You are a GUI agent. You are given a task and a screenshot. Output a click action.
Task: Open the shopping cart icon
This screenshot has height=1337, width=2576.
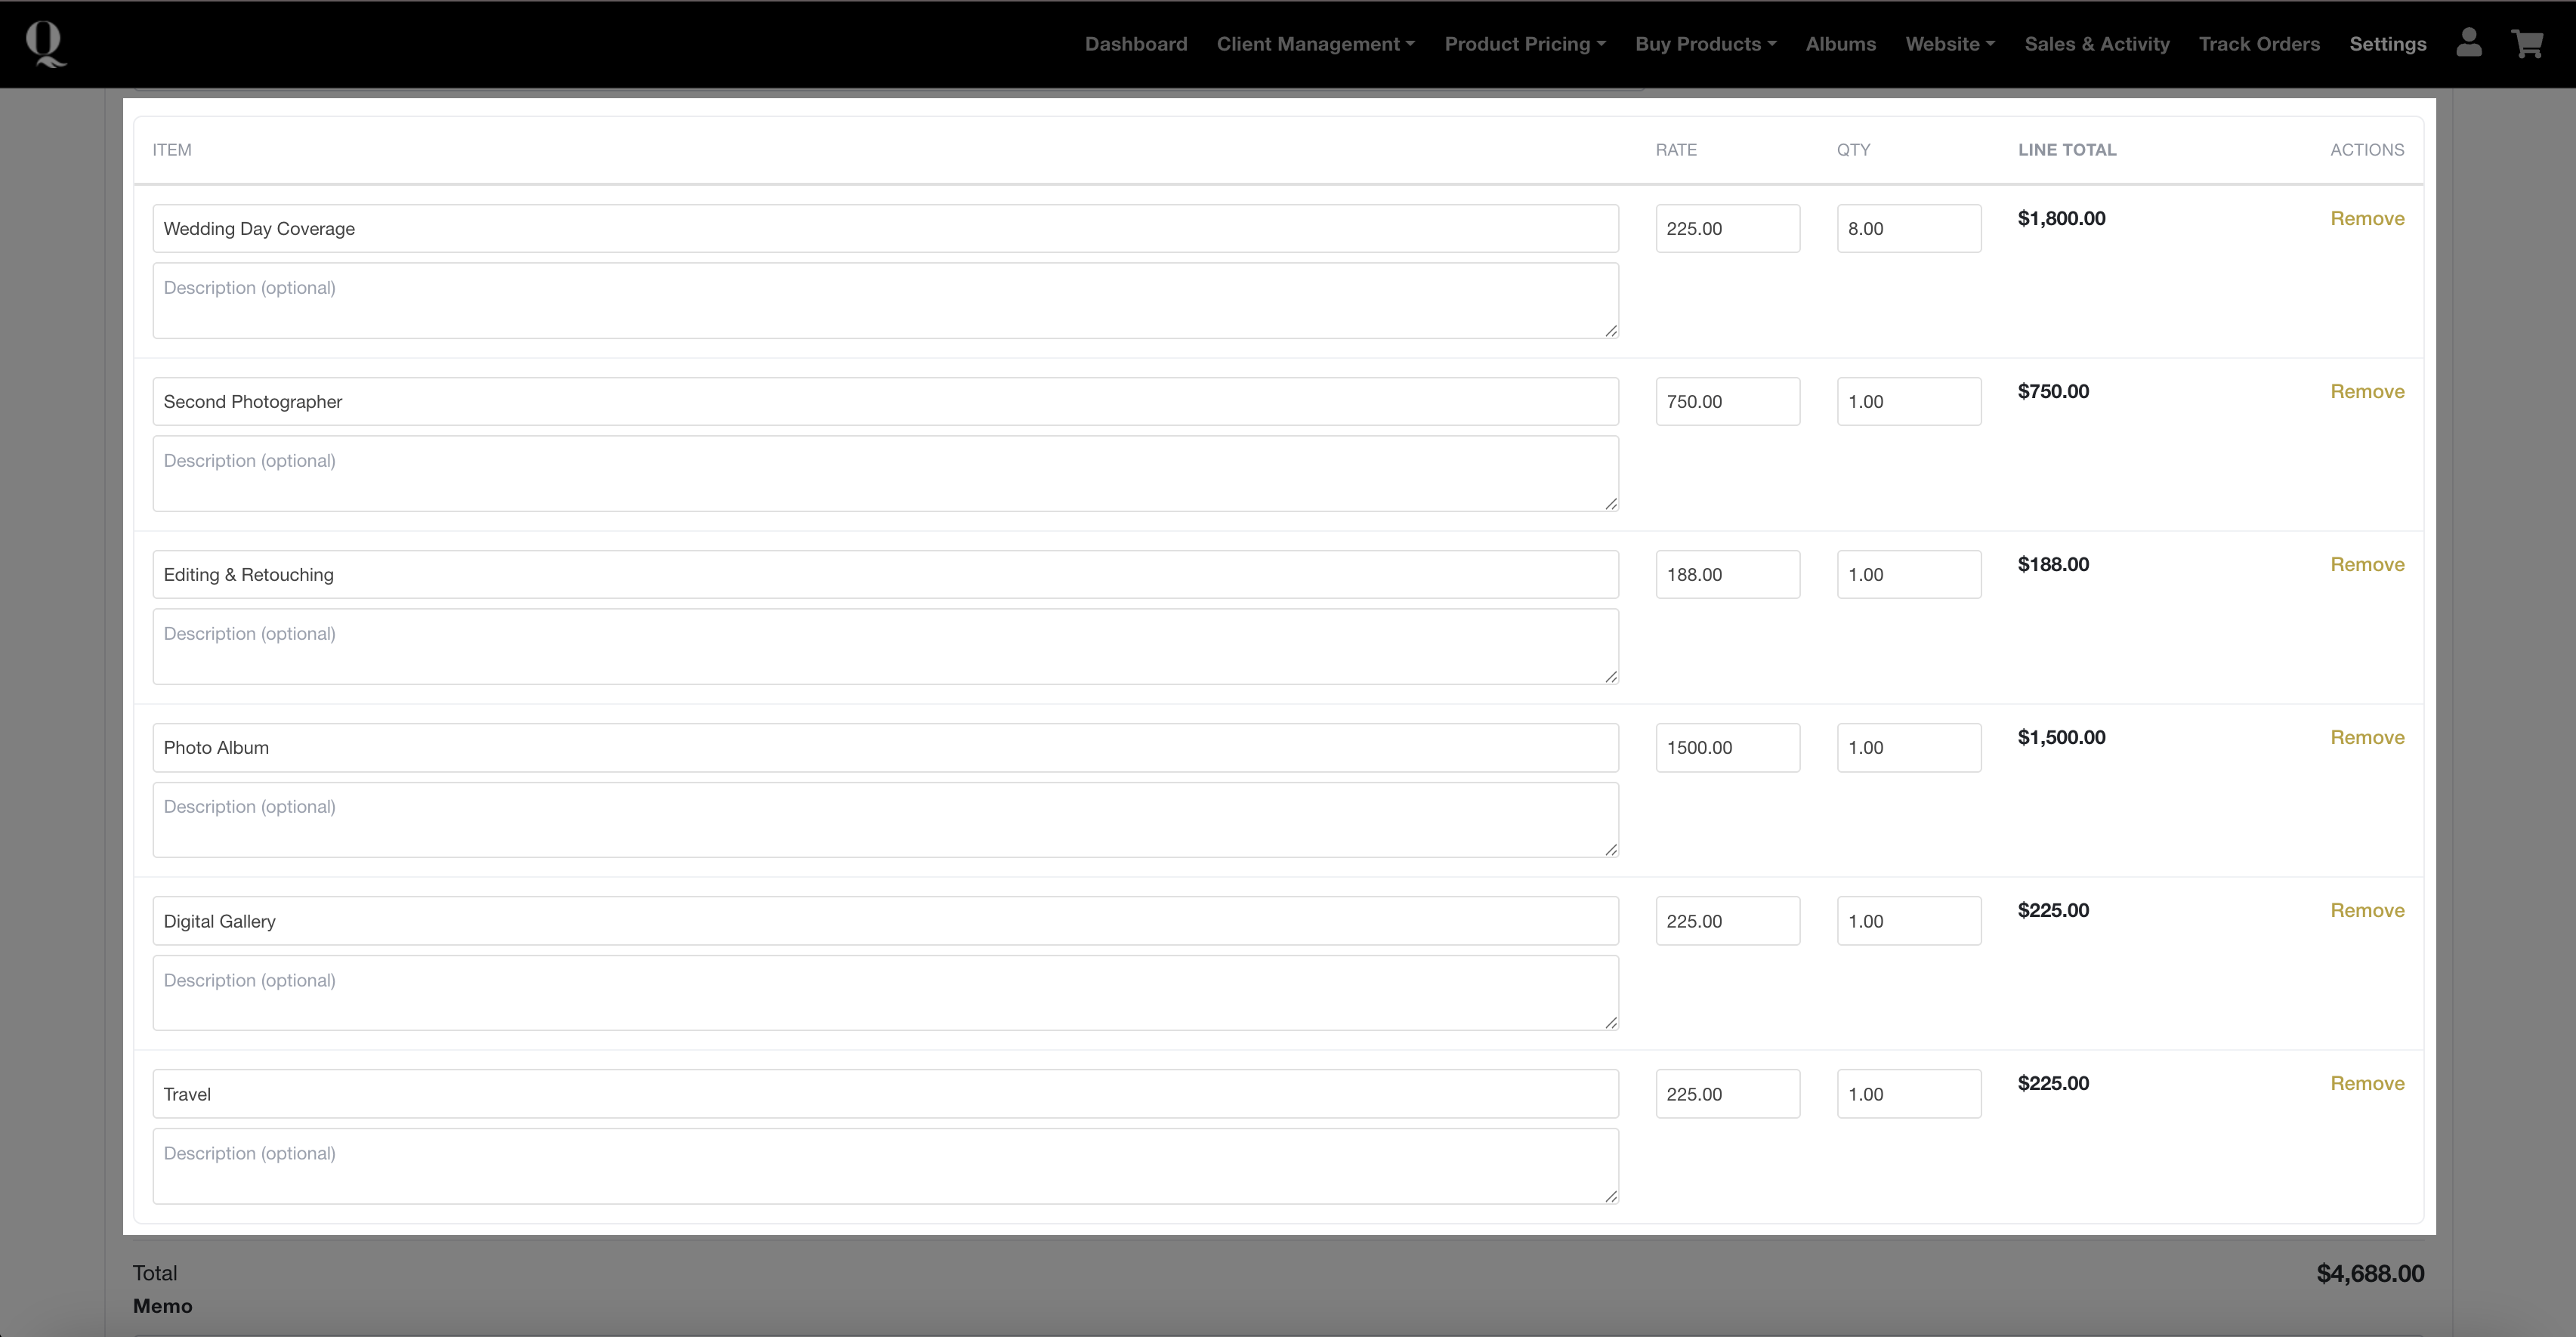tap(2527, 43)
